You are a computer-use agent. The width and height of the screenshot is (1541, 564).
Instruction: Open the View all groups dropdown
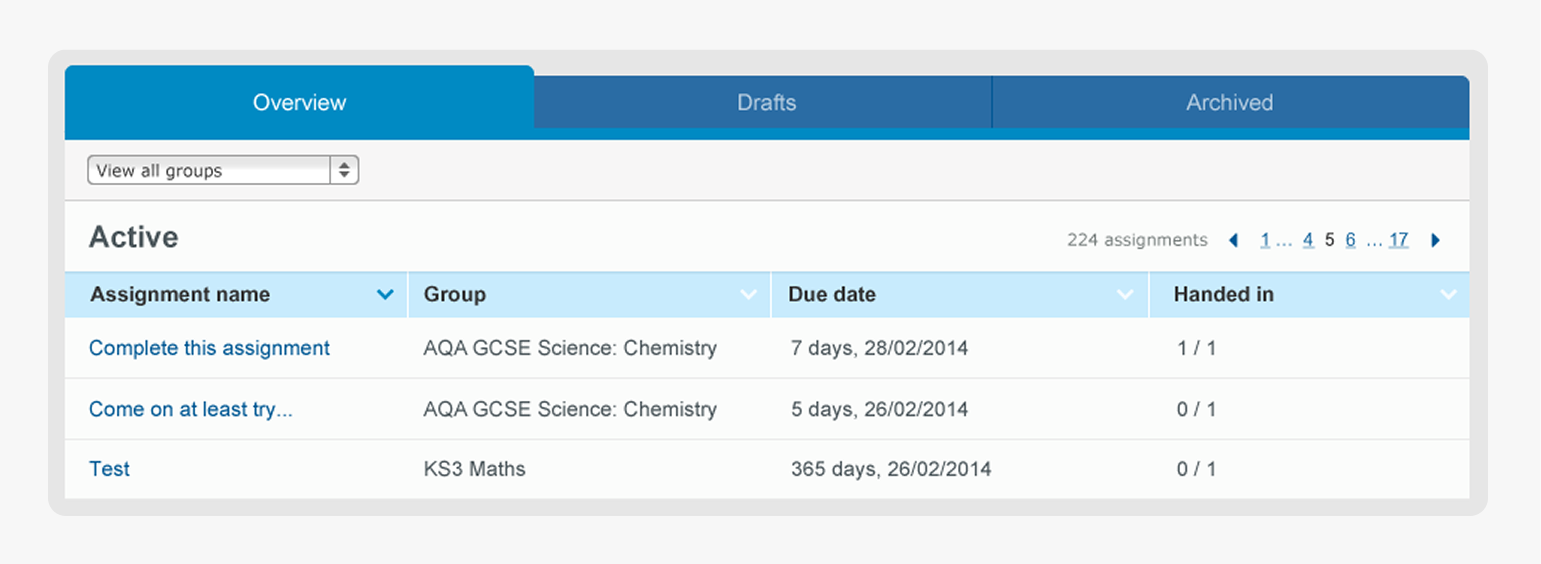(223, 170)
